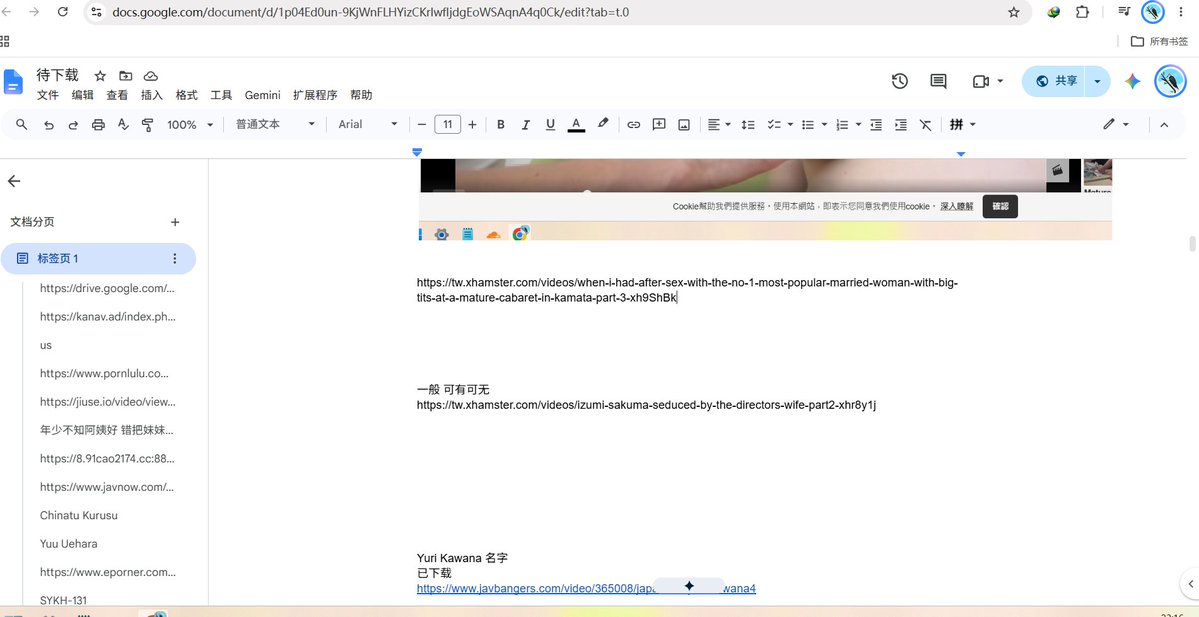Open Arial font dropdown
The width and height of the screenshot is (1199, 617).
point(368,125)
